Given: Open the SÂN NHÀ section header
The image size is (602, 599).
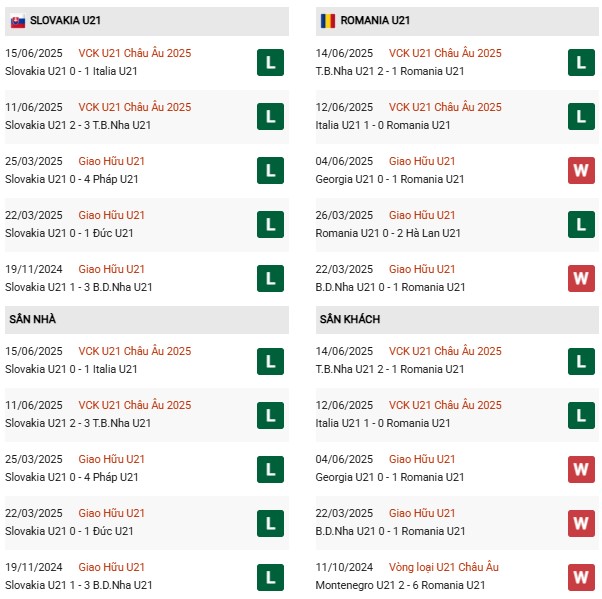Looking at the screenshot, I should (31, 319).
